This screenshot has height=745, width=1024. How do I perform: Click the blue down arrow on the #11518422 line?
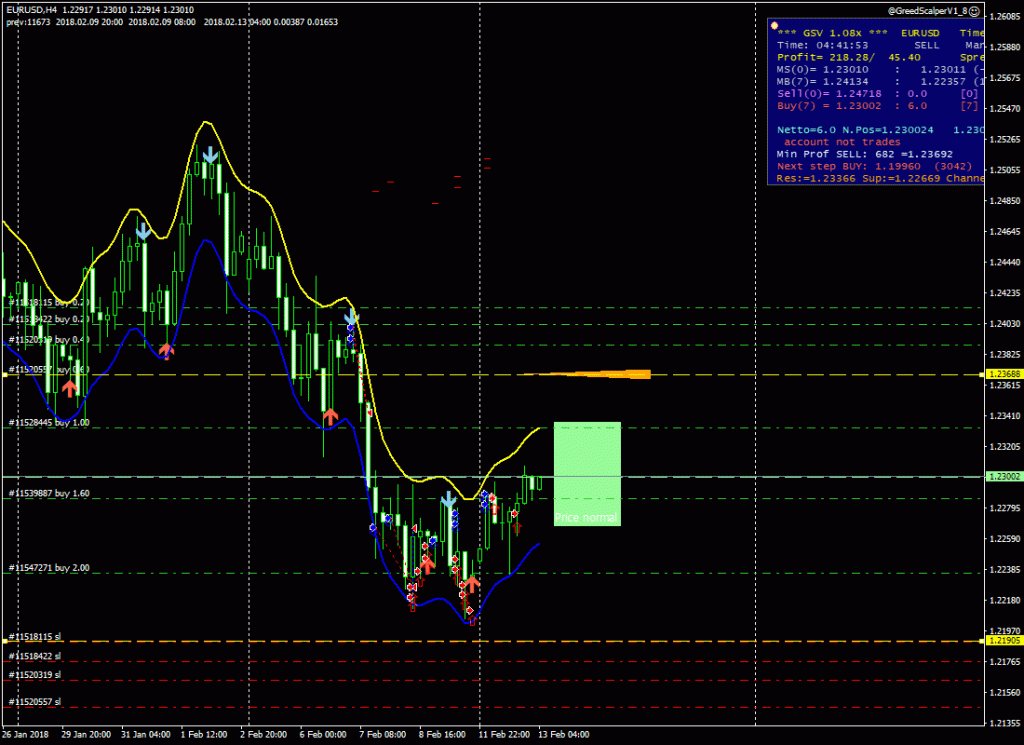(351, 317)
